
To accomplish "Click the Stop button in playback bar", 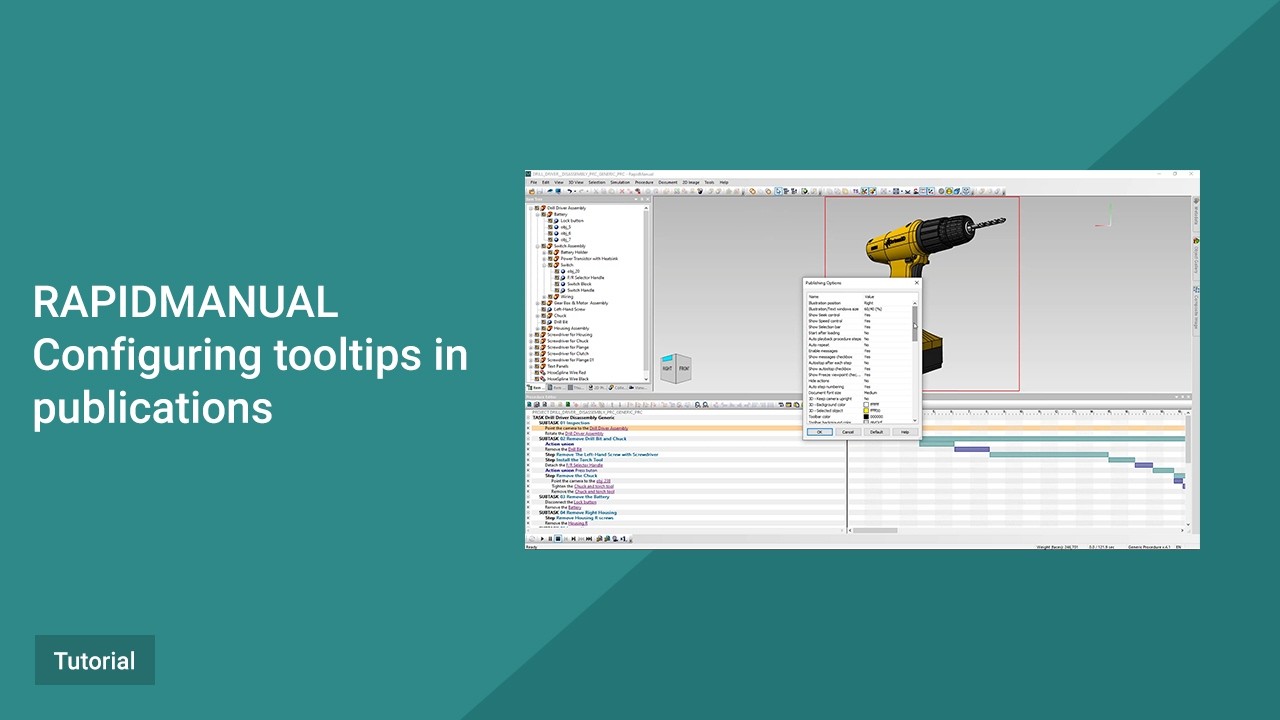I will point(558,538).
